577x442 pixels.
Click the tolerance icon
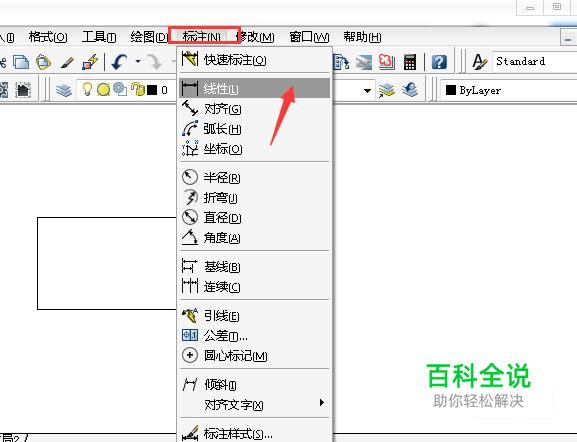click(190, 335)
